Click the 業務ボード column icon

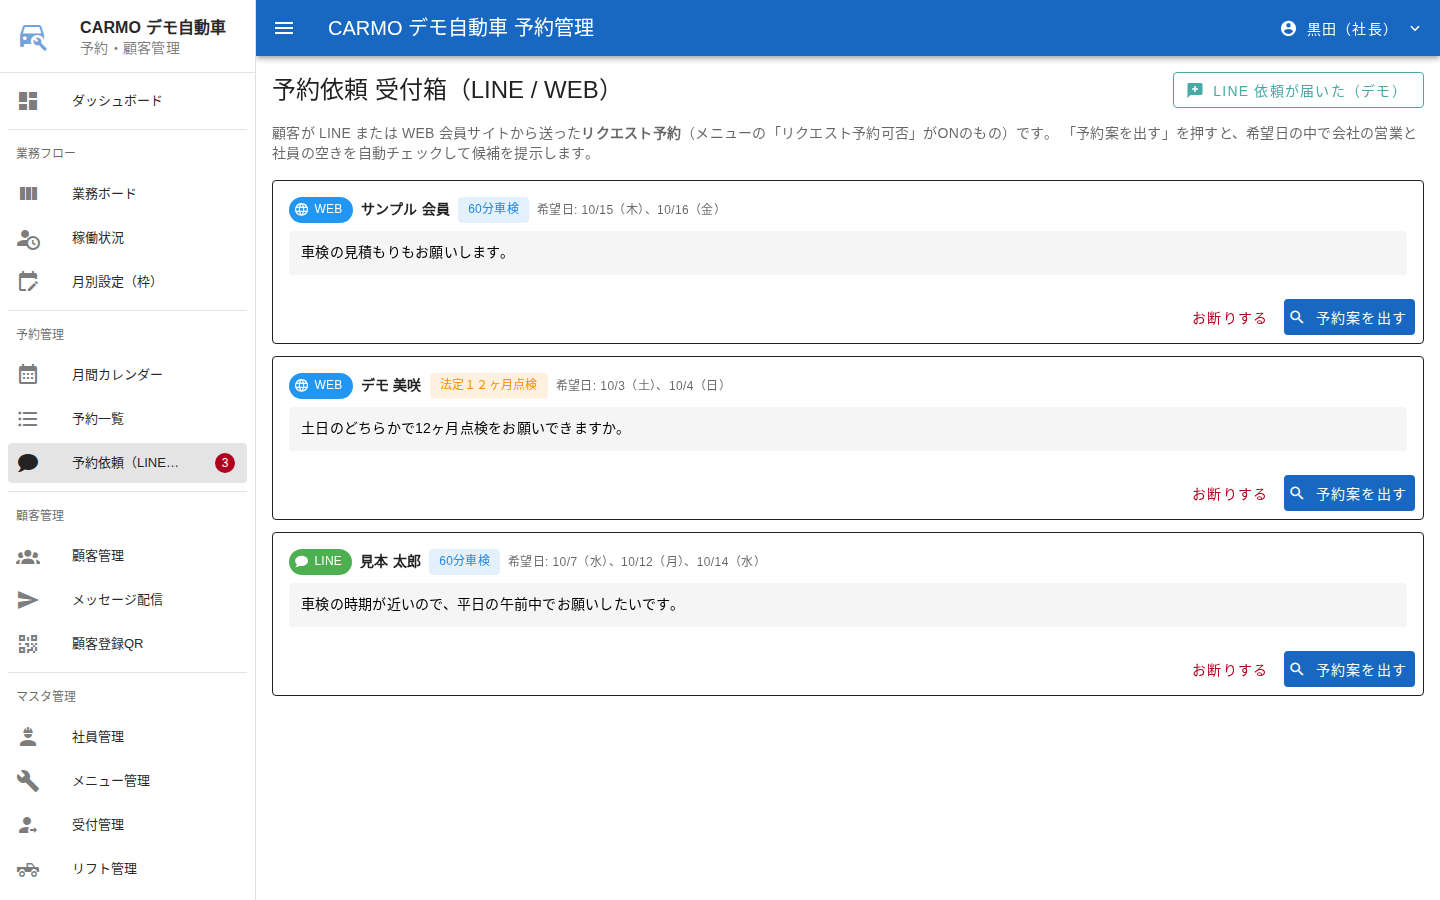28,194
